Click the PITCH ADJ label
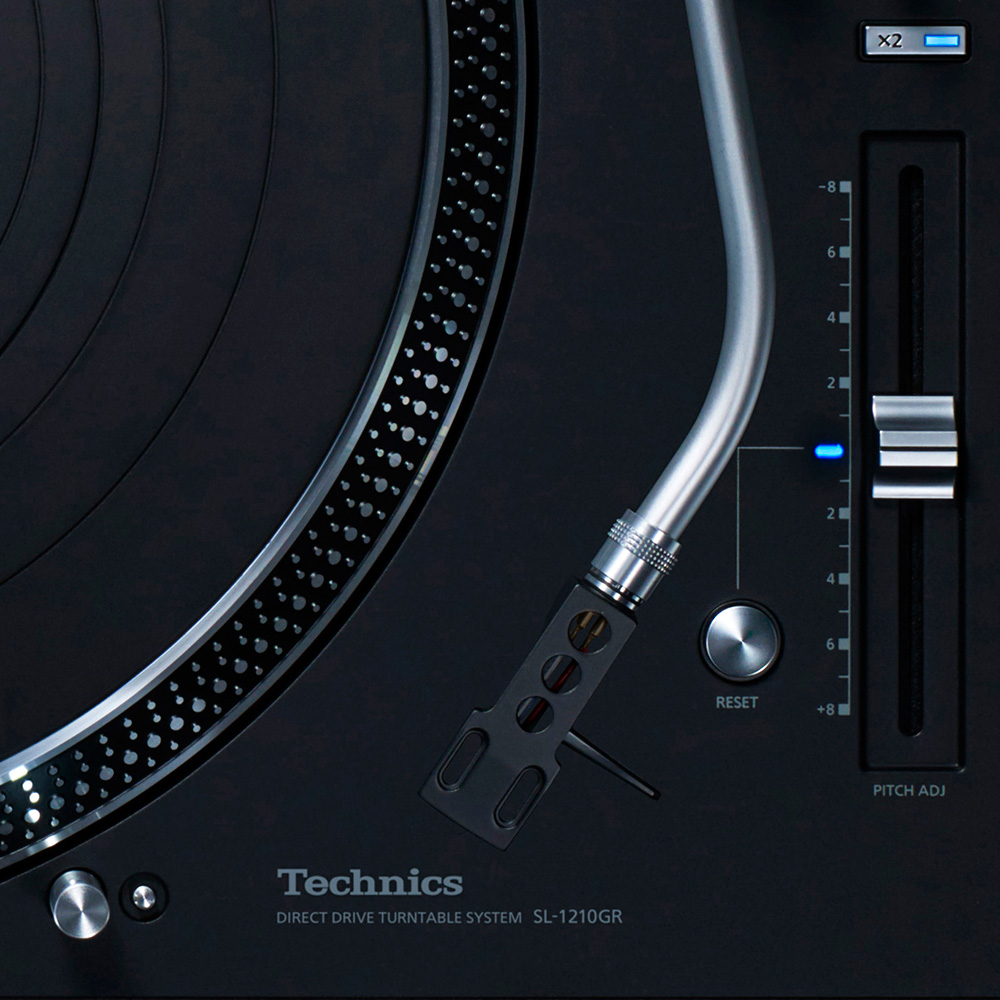The height and width of the screenshot is (1000, 1000). coord(909,791)
